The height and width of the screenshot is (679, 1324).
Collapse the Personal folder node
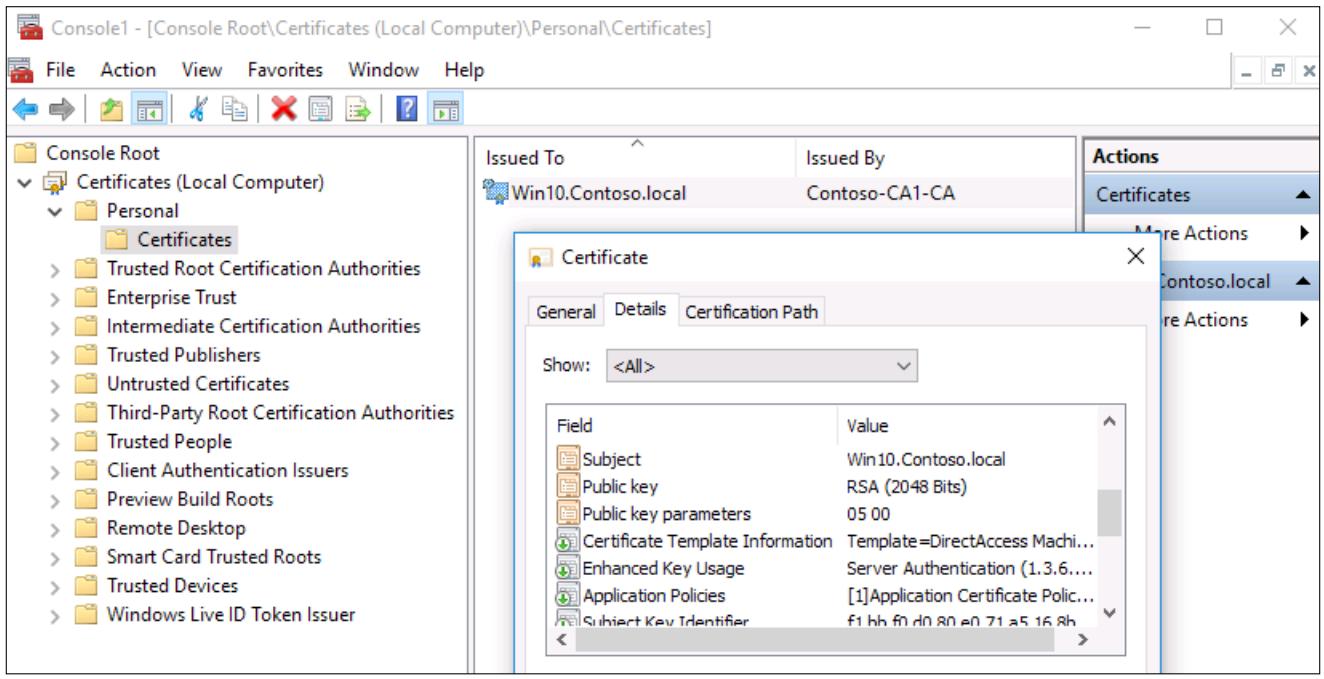coord(55,212)
